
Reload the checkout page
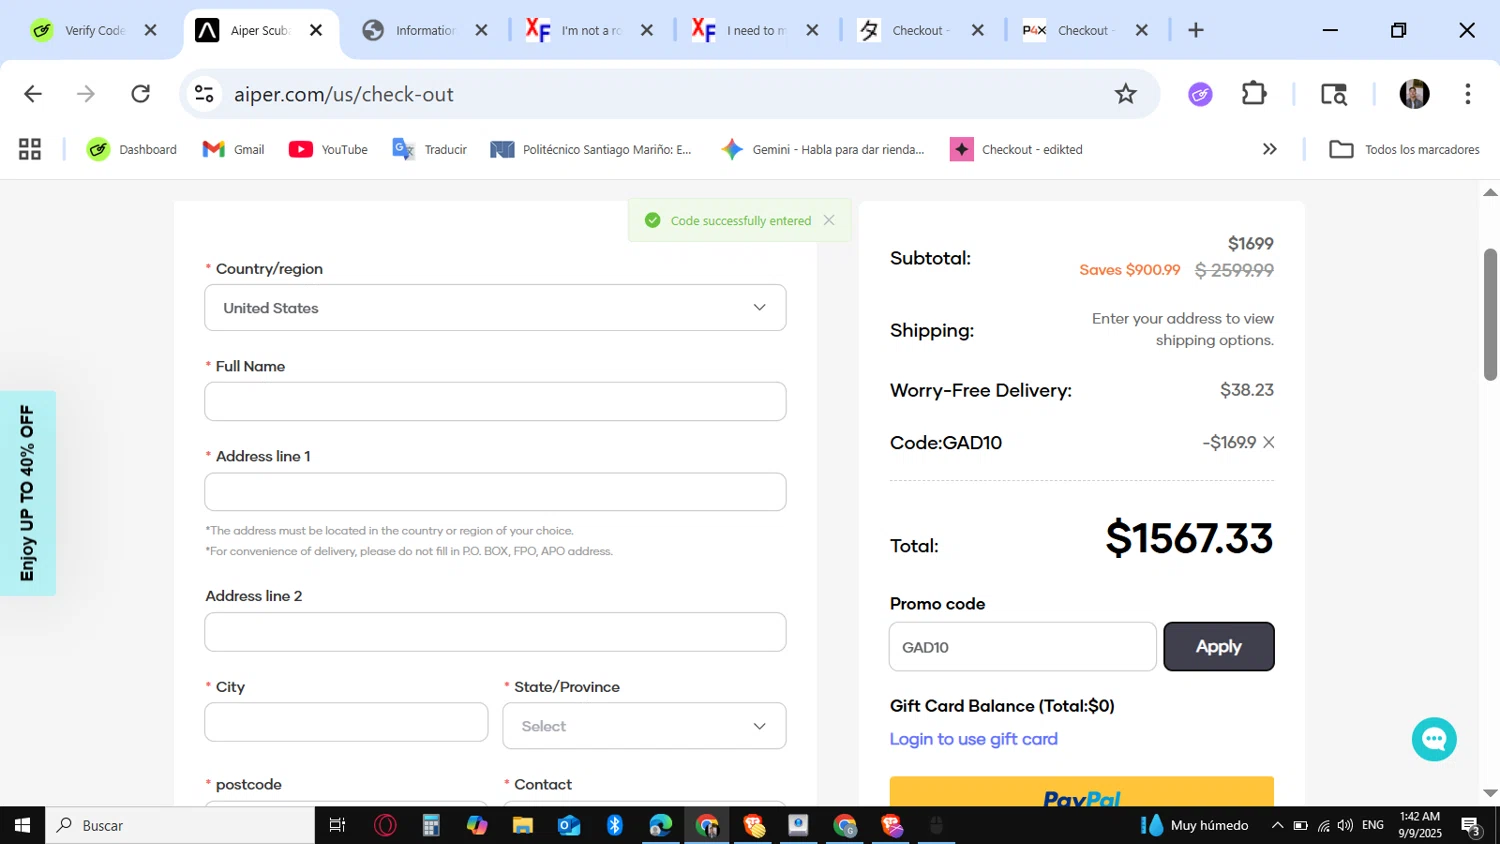(141, 94)
